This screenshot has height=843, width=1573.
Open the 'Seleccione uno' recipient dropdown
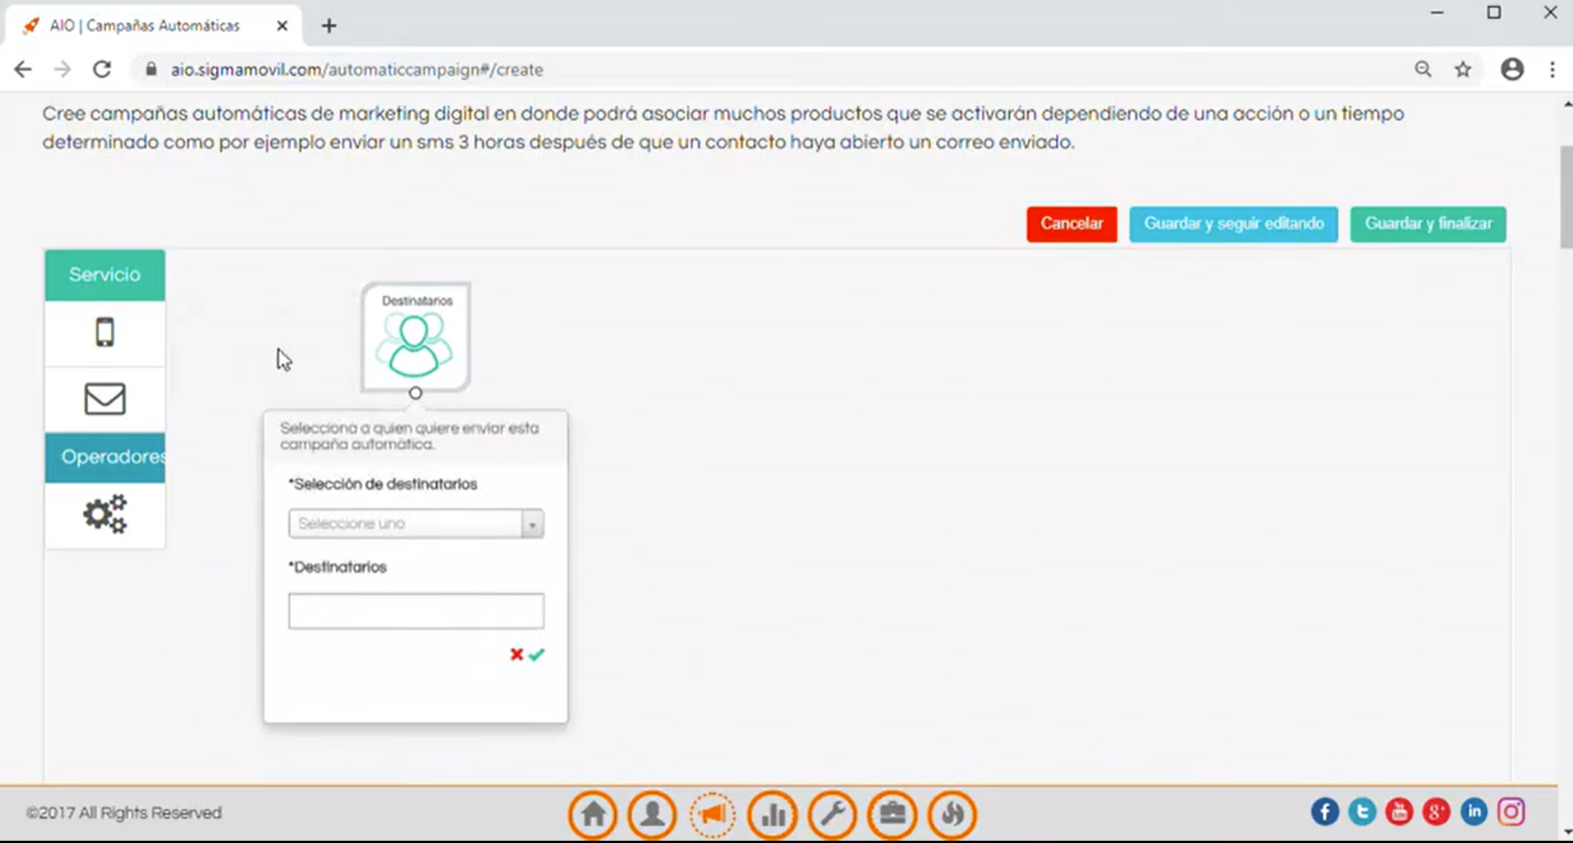tap(416, 524)
